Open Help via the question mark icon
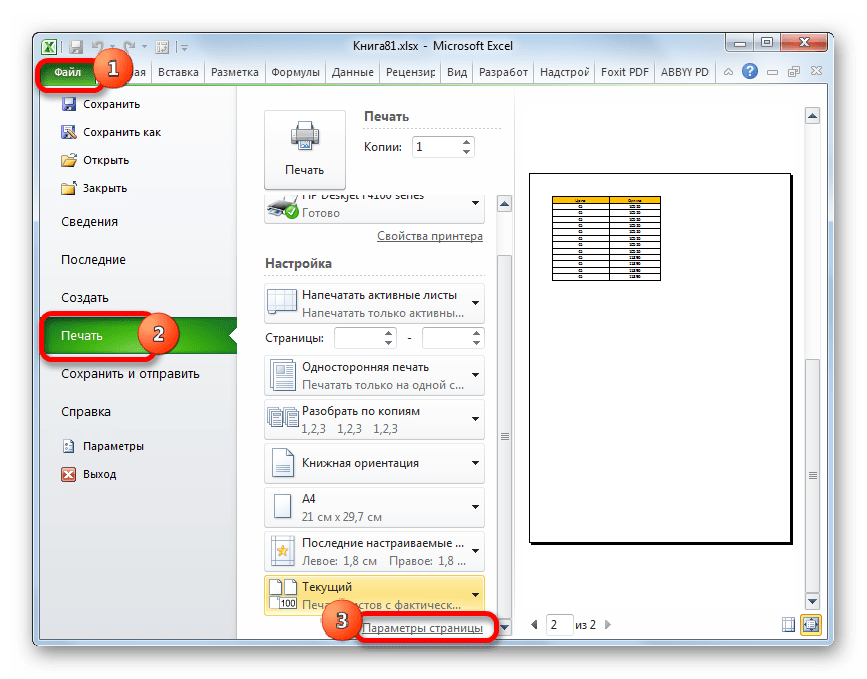 [750, 71]
